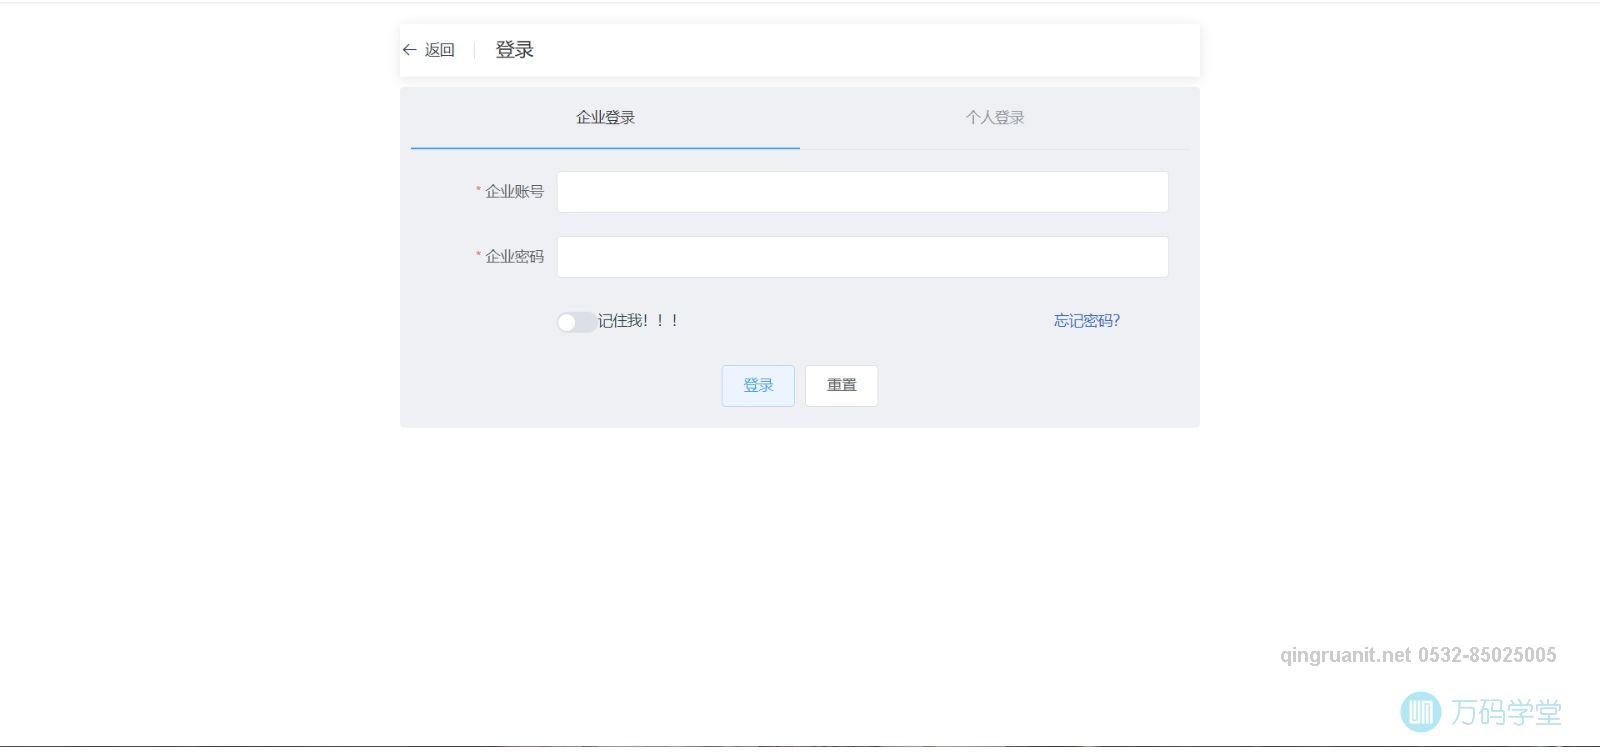Click the 重置 button

click(x=842, y=386)
